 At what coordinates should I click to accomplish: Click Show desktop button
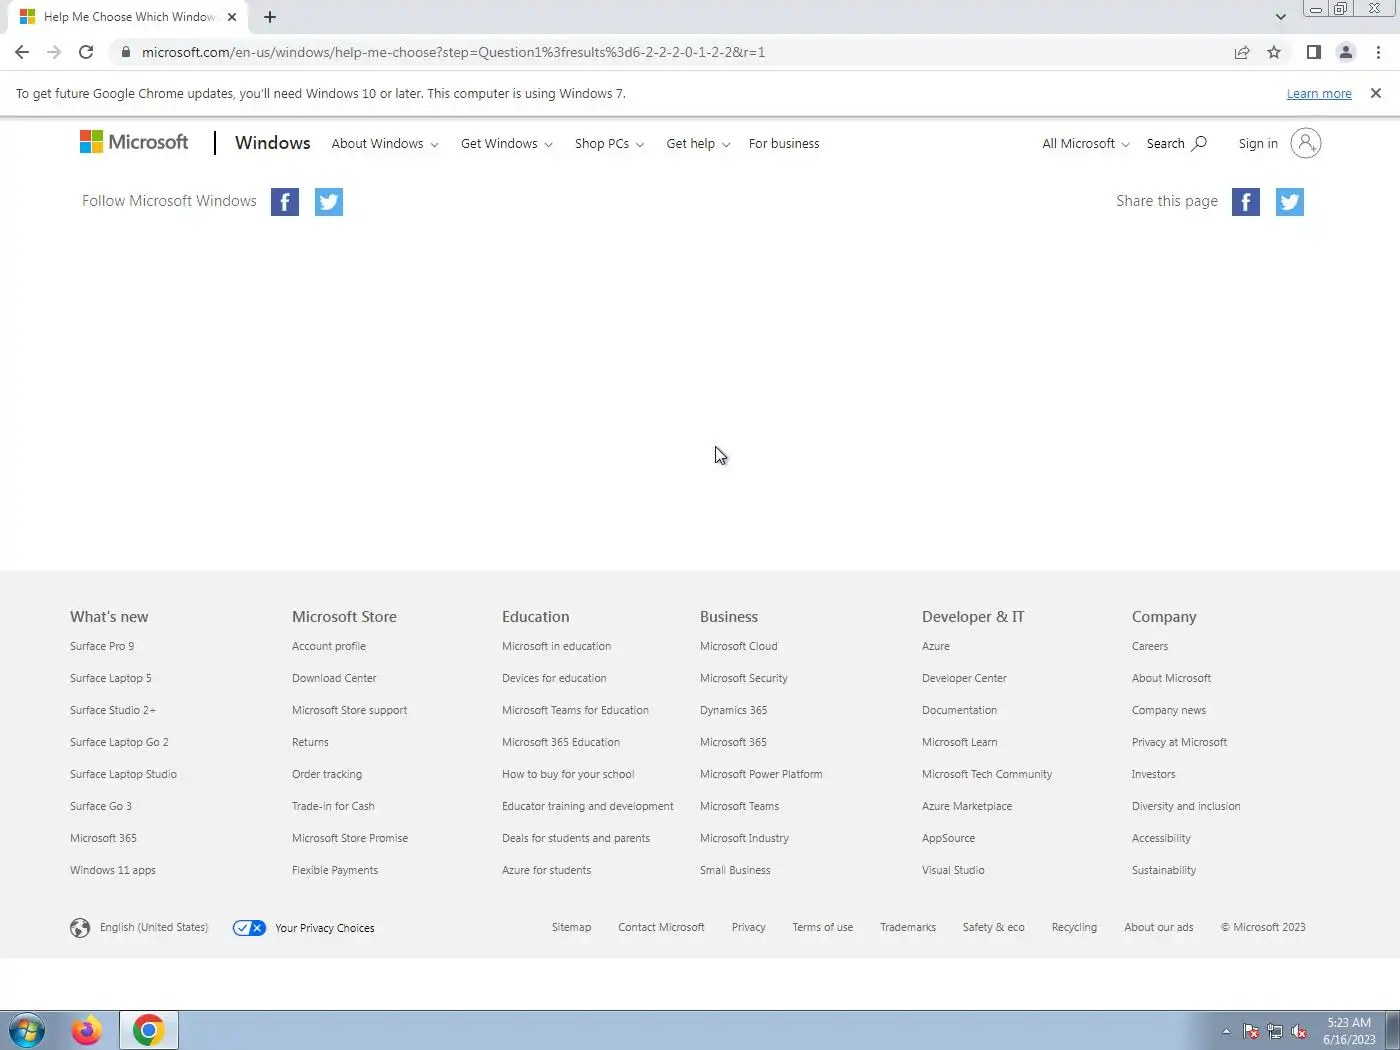[1392, 1030]
